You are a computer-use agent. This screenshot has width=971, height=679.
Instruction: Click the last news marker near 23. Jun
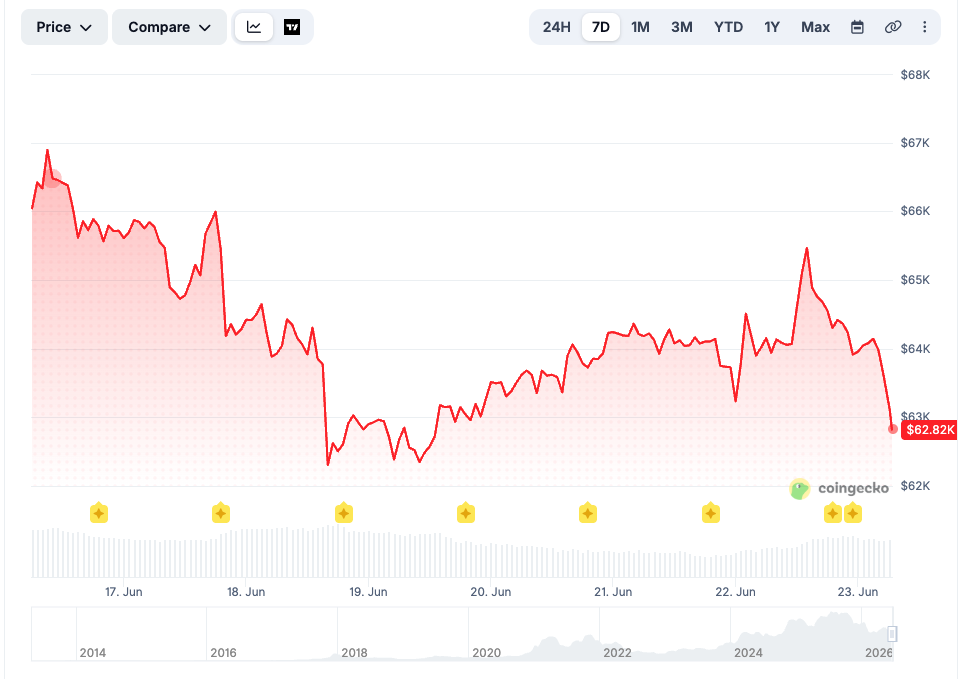pos(853,513)
